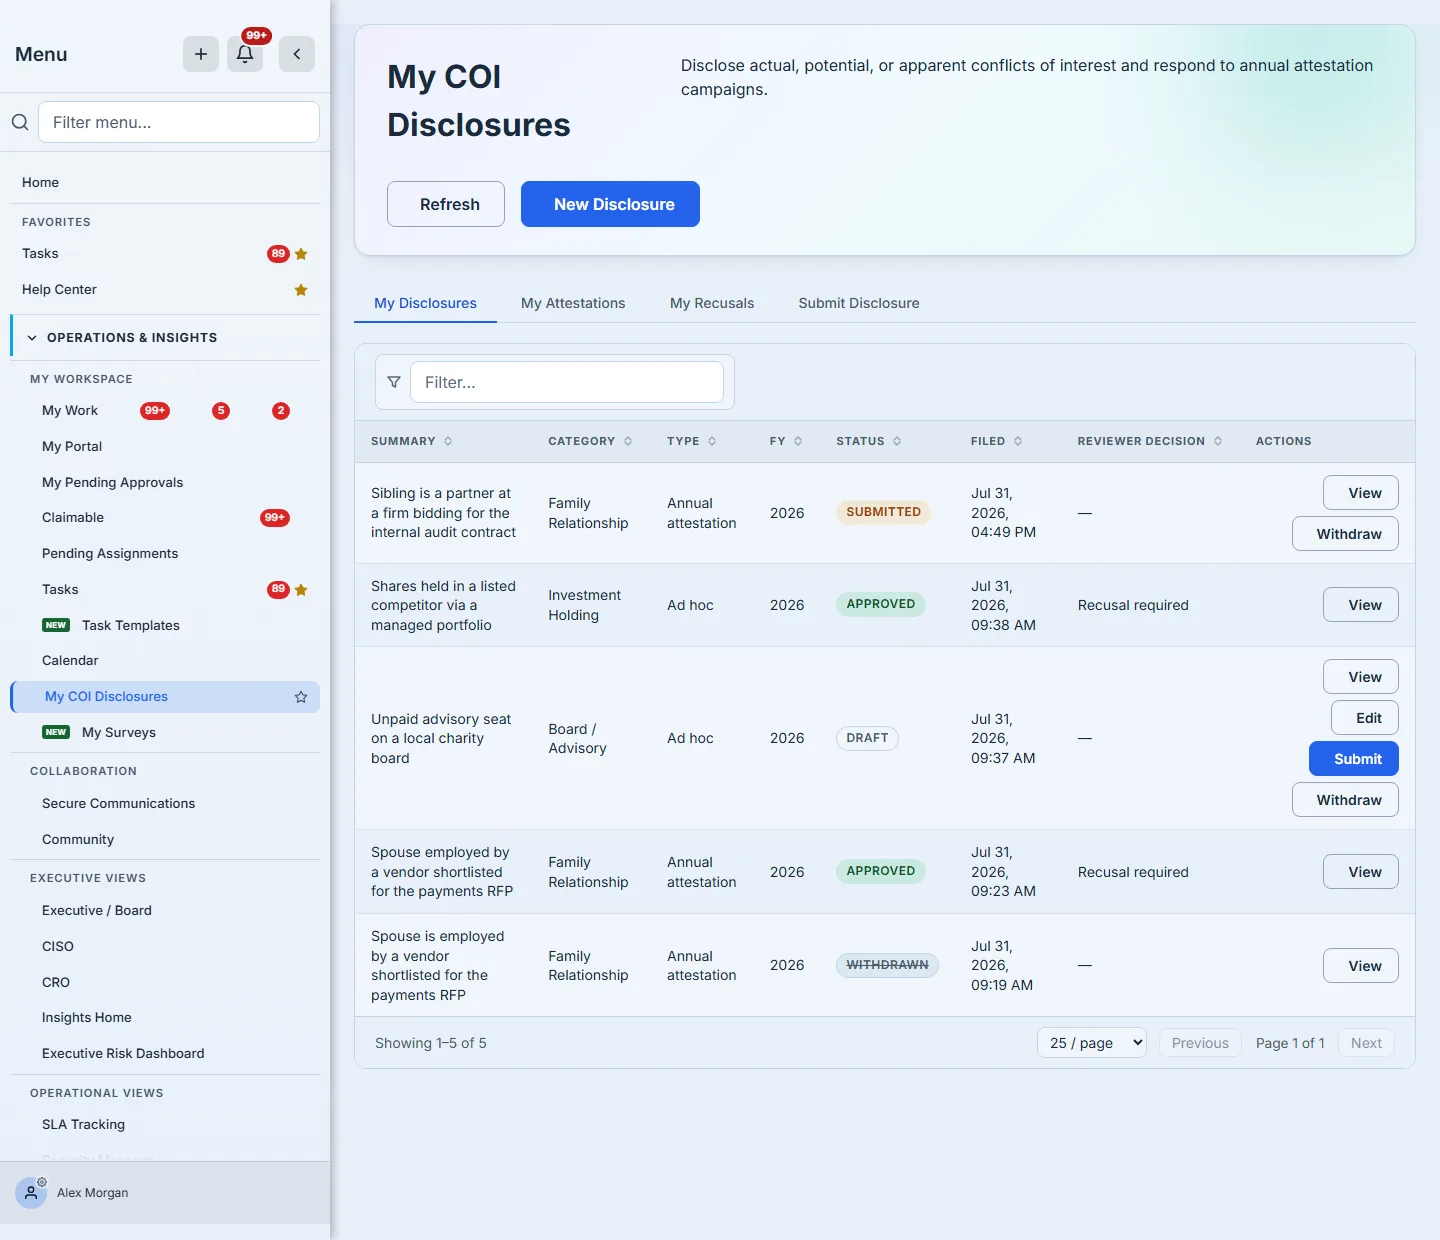This screenshot has height=1240, width=1440.
Task: Open Pending Assignments menu item
Action: [165, 553]
